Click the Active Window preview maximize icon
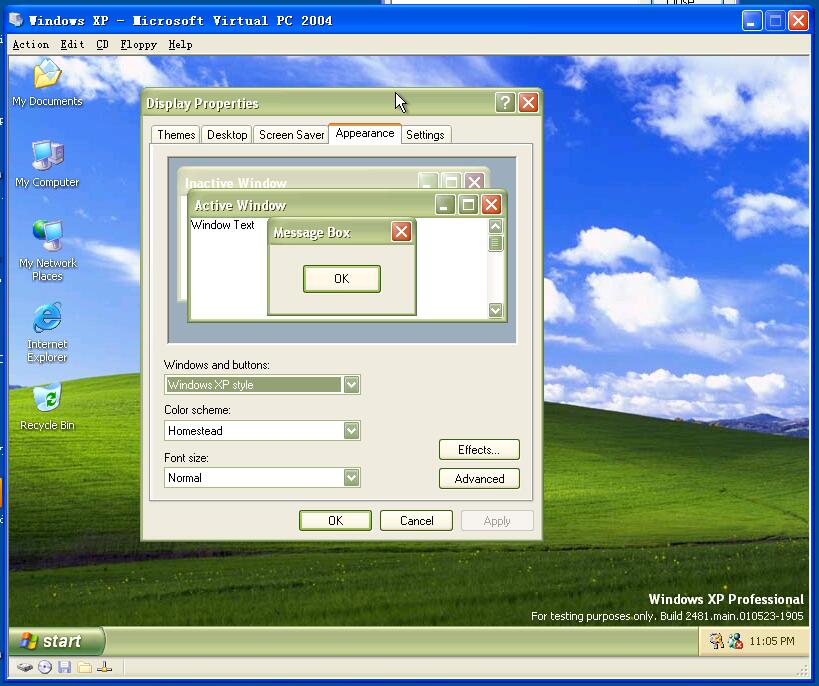 (468, 204)
